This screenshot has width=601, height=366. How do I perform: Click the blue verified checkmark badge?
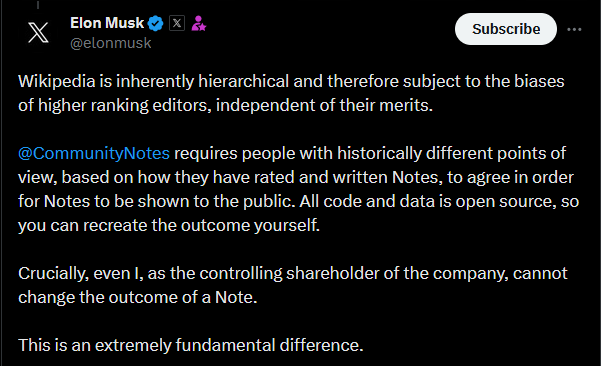pos(156,24)
